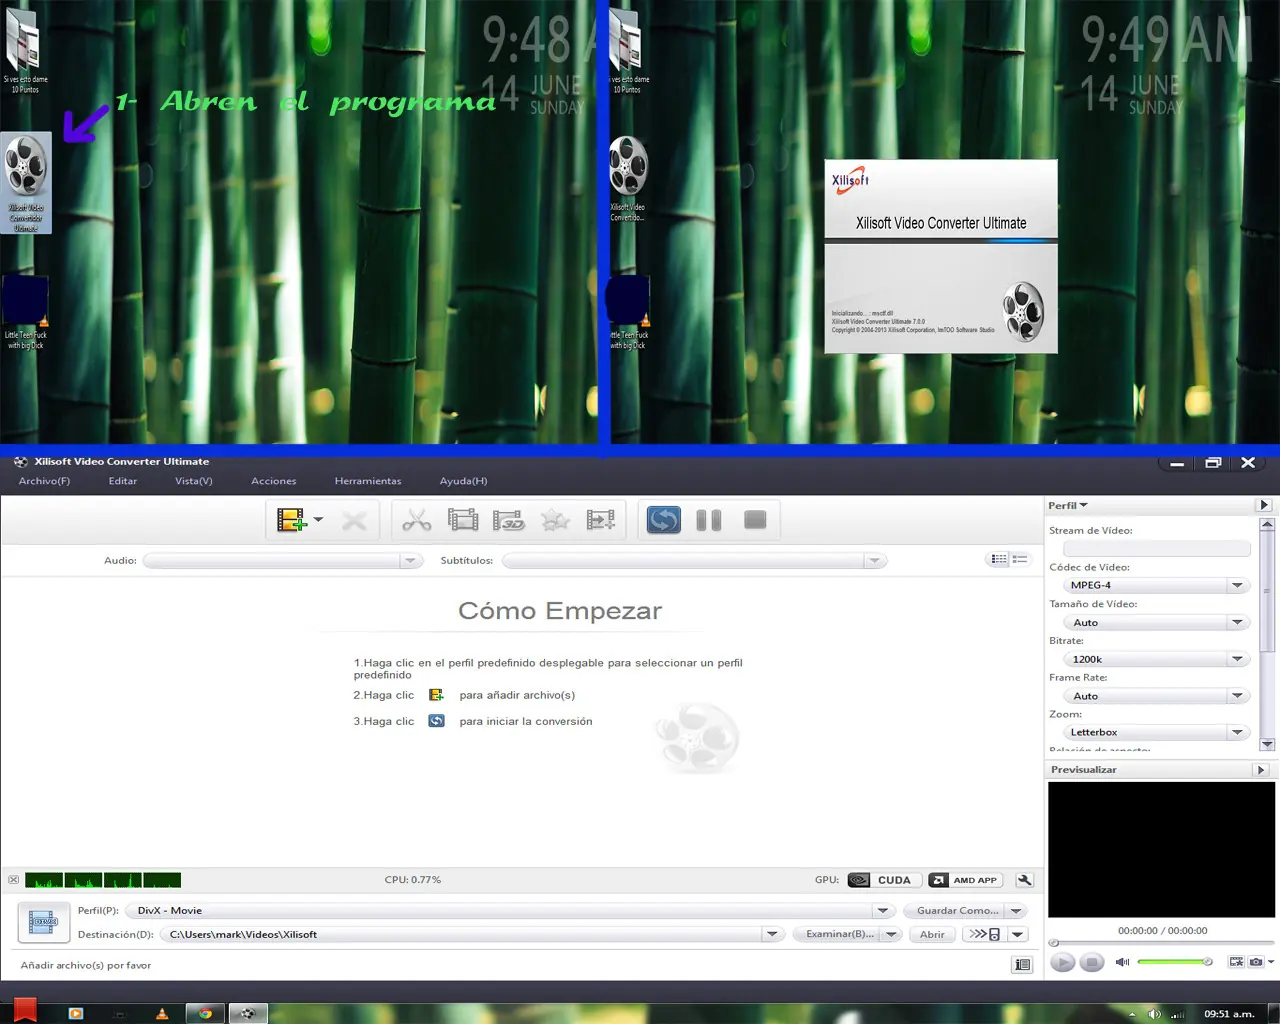This screenshot has height=1024, width=1280.
Task: Open the log list icon in status bar
Action: tap(1022, 965)
